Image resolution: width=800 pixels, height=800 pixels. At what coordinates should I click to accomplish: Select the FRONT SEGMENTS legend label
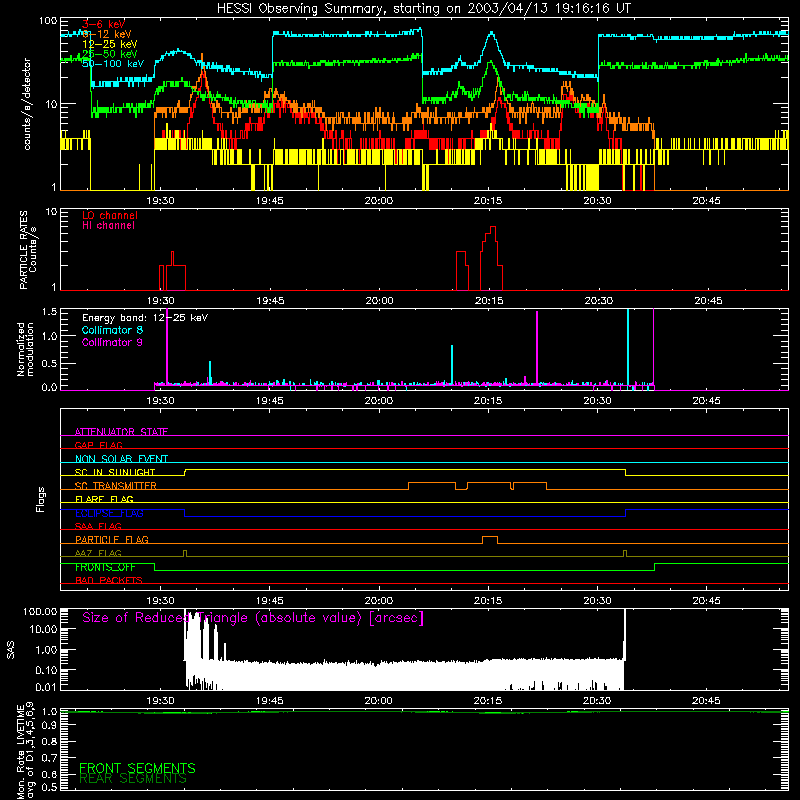137,768
